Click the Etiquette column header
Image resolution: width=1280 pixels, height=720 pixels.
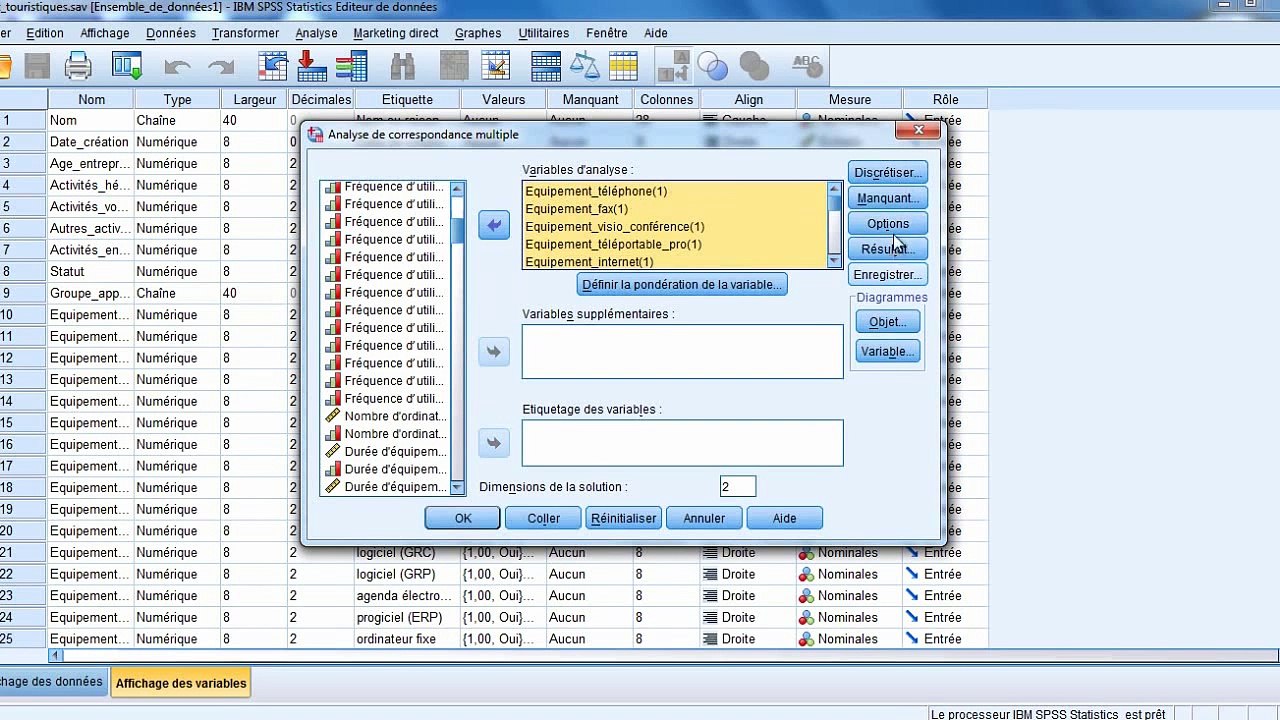408,100
